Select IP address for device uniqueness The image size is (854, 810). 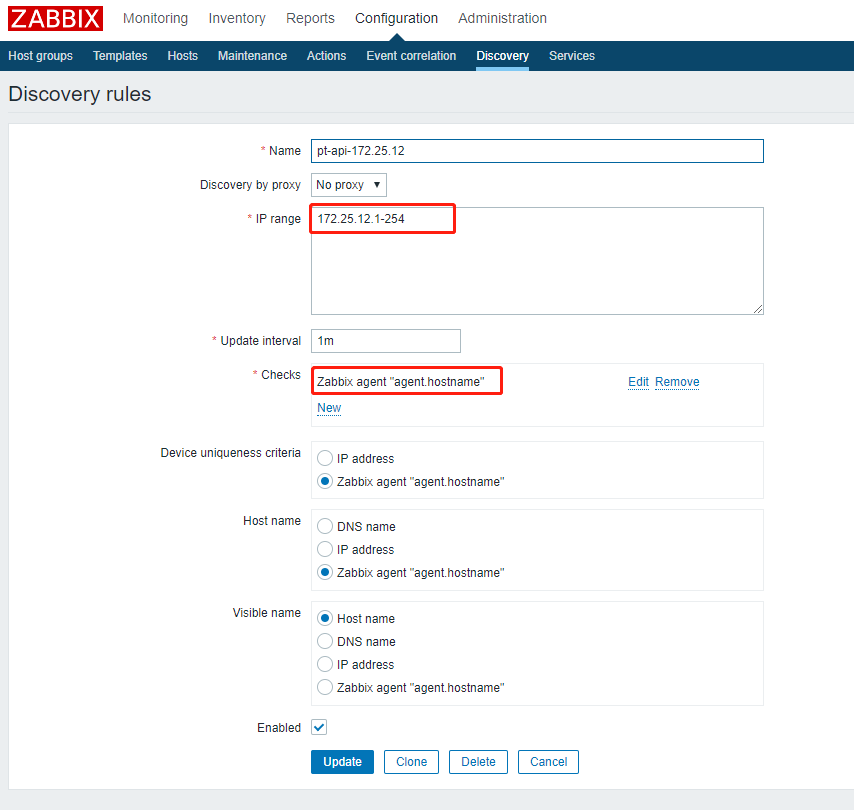click(325, 458)
